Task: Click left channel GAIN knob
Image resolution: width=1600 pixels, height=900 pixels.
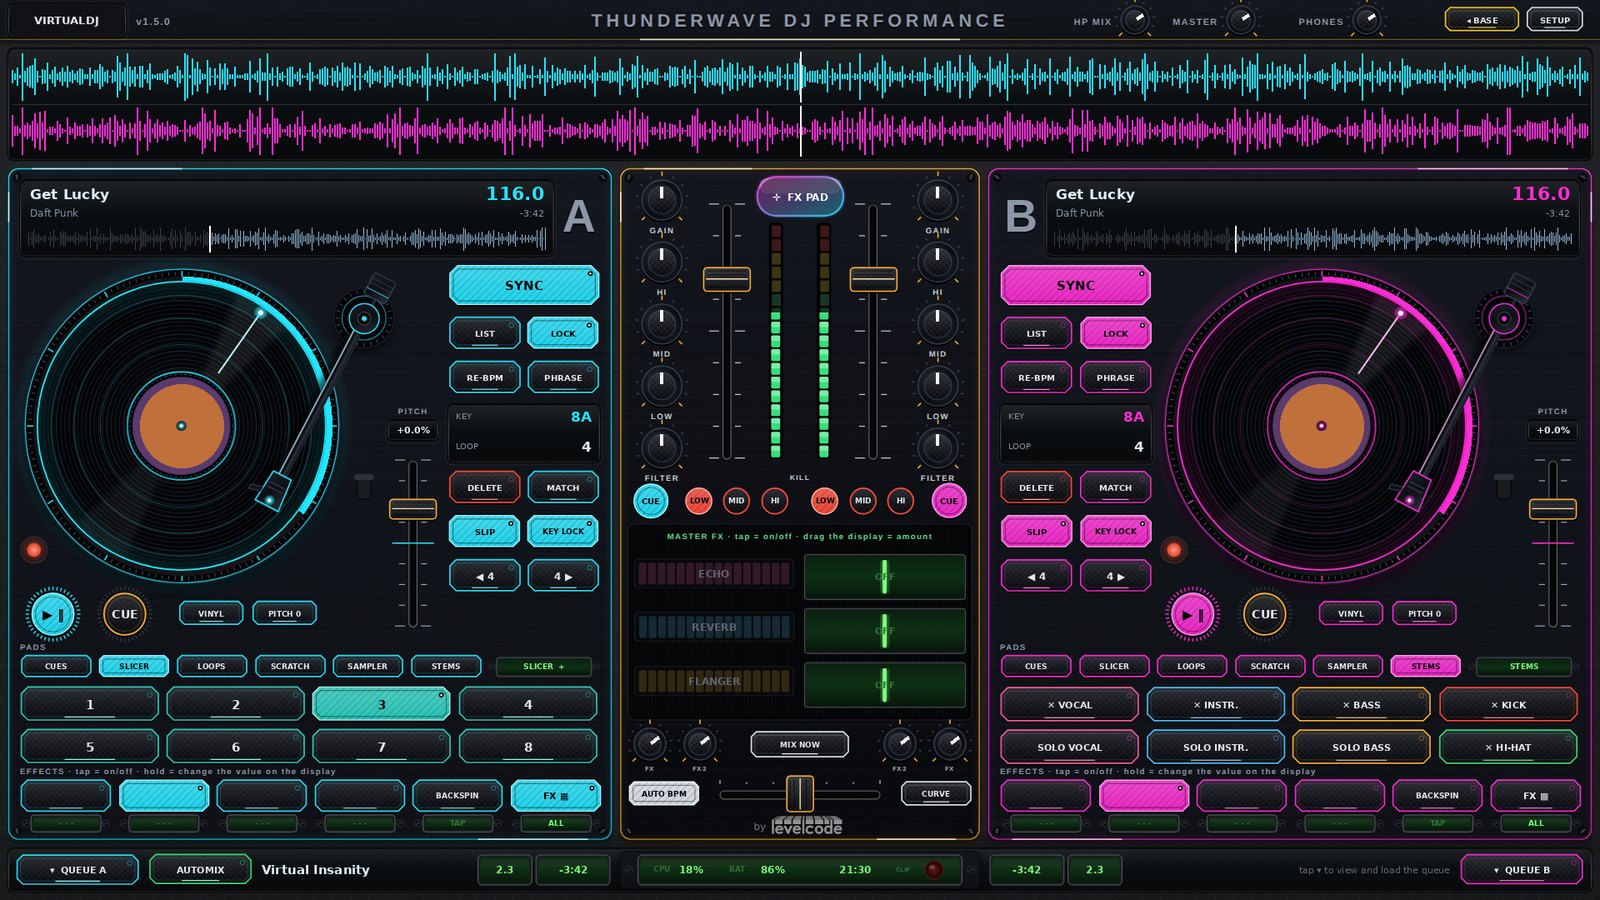Action: 661,200
